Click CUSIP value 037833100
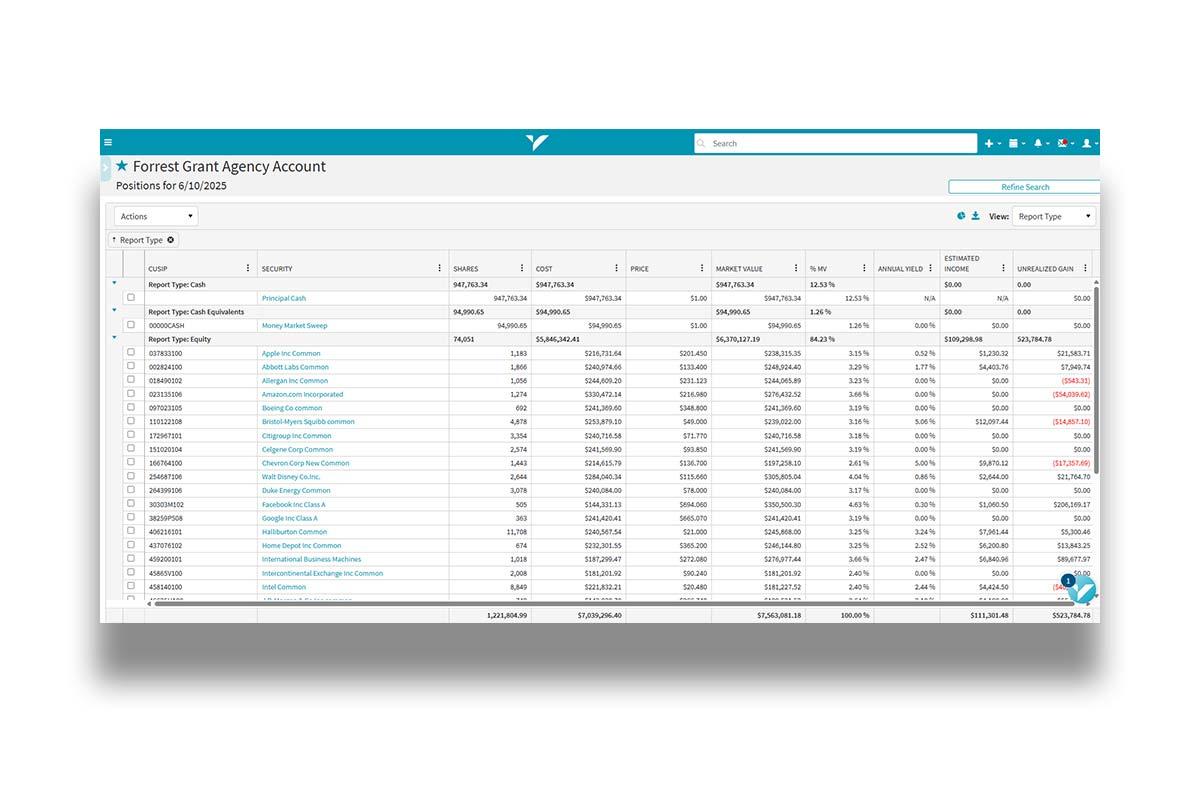 [x=165, y=353]
